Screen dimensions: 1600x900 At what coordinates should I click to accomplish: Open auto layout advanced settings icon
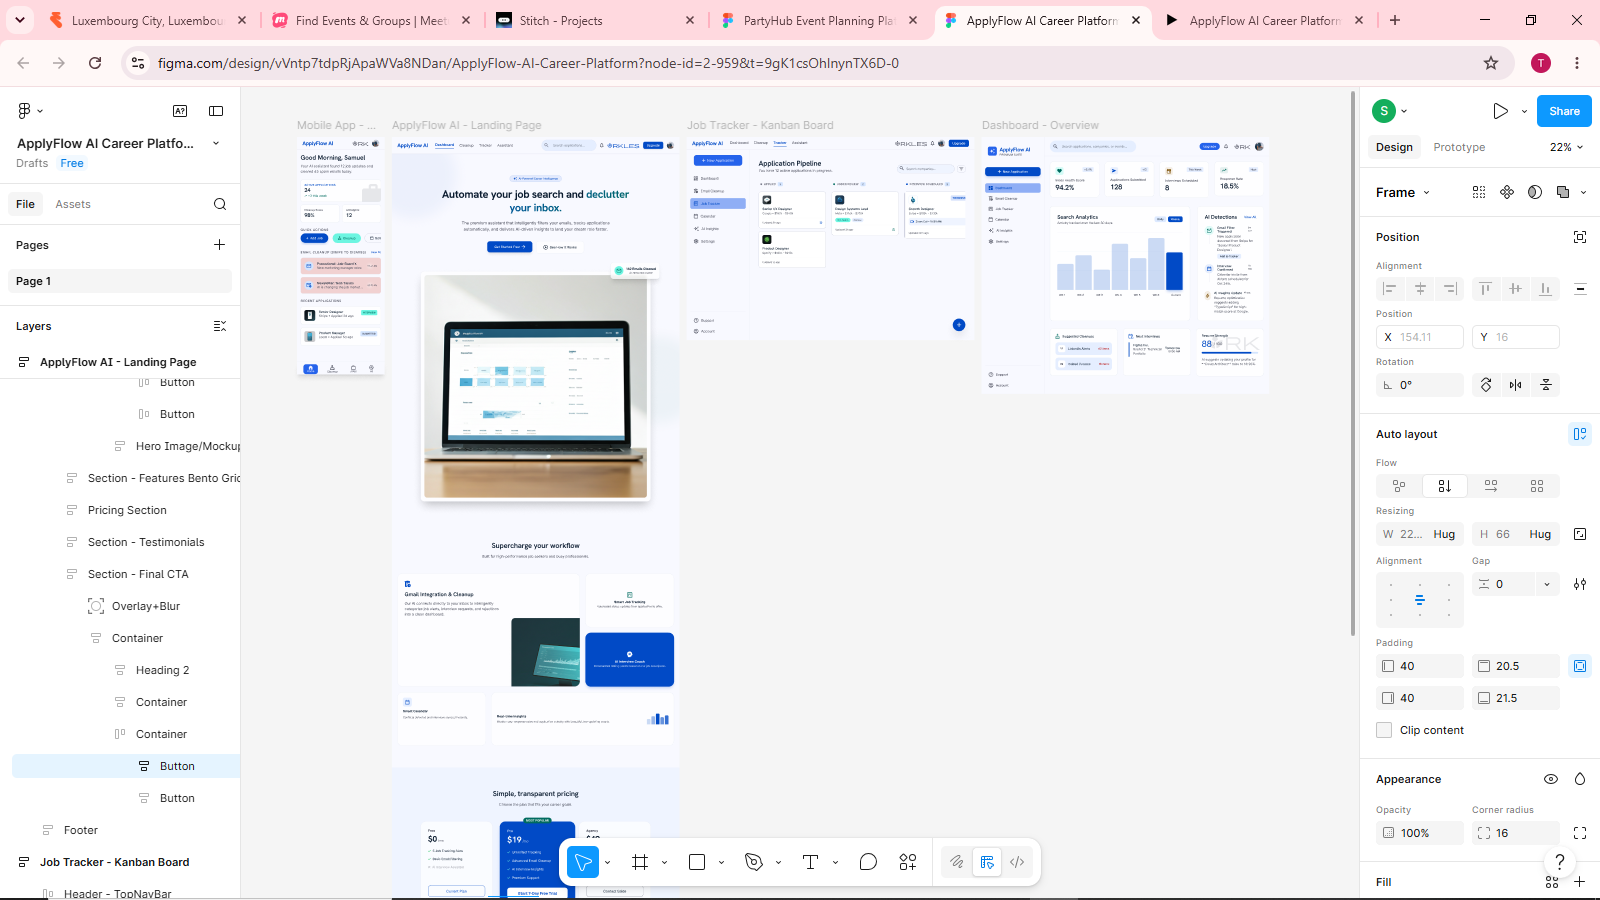pos(1580,584)
